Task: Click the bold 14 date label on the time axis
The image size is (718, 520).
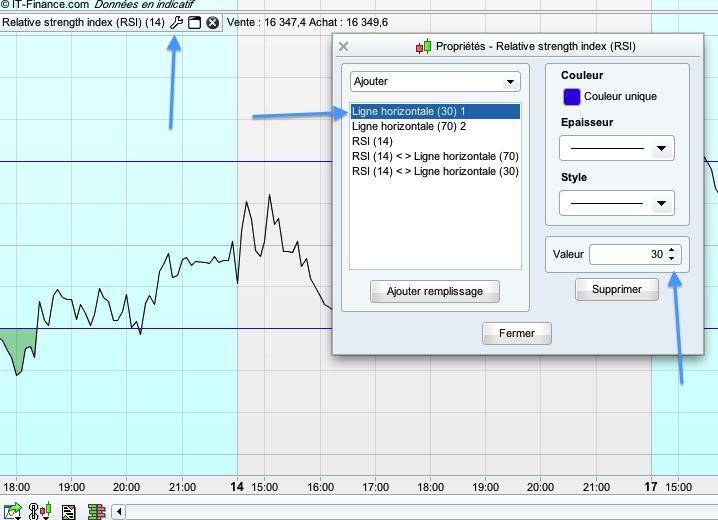Action: pos(237,487)
